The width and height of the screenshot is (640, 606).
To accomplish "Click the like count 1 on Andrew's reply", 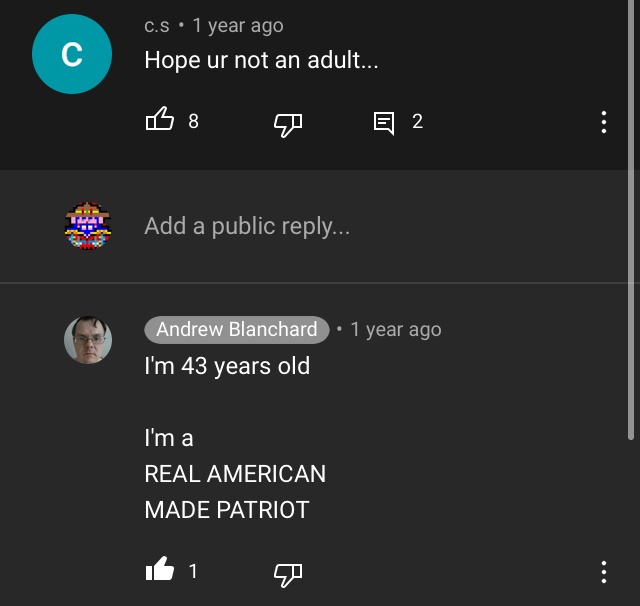I will tap(193, 571).
